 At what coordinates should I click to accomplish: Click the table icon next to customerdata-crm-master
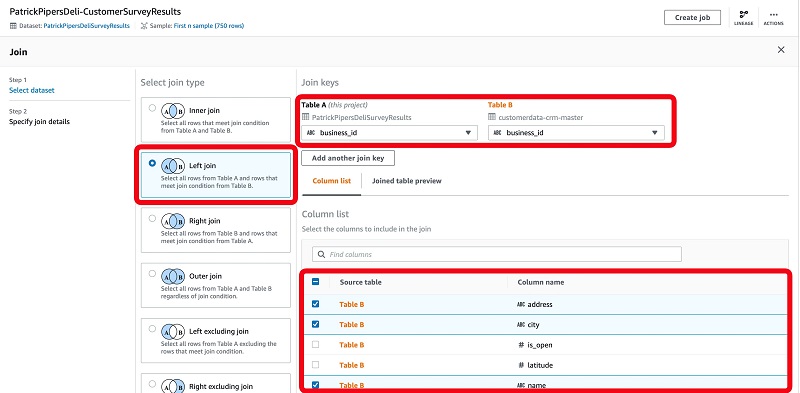click(492, 117)
